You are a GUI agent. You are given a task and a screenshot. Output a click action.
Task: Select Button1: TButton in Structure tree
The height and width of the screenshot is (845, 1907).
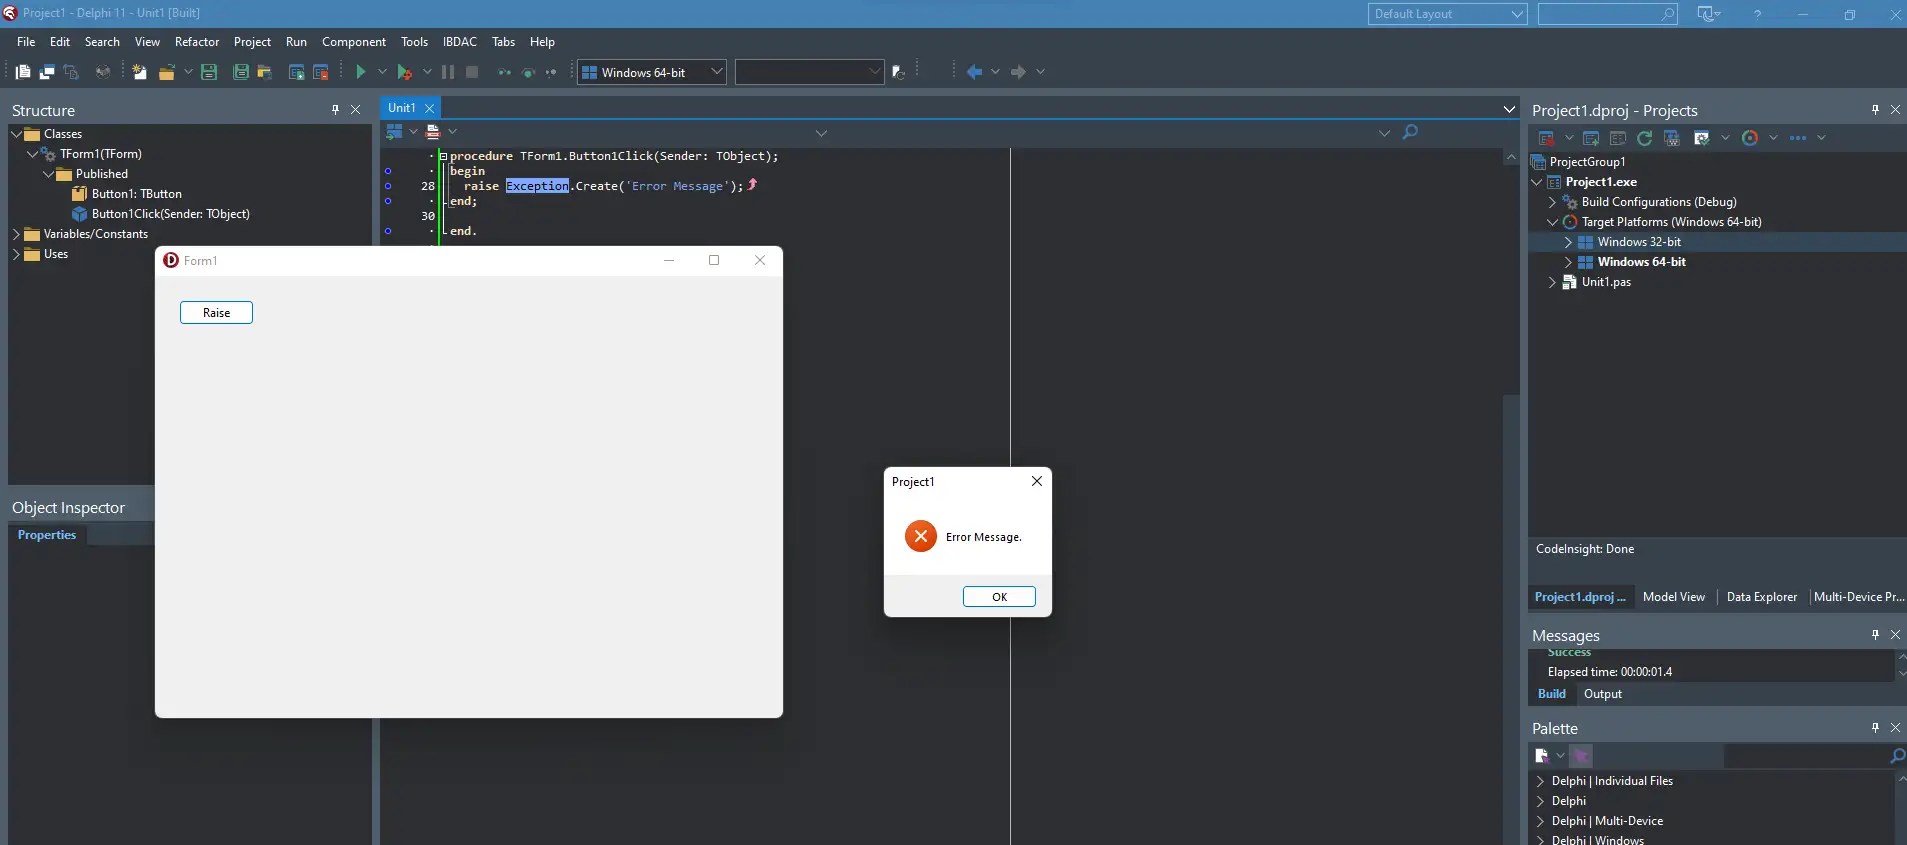[x=136, y=194]
